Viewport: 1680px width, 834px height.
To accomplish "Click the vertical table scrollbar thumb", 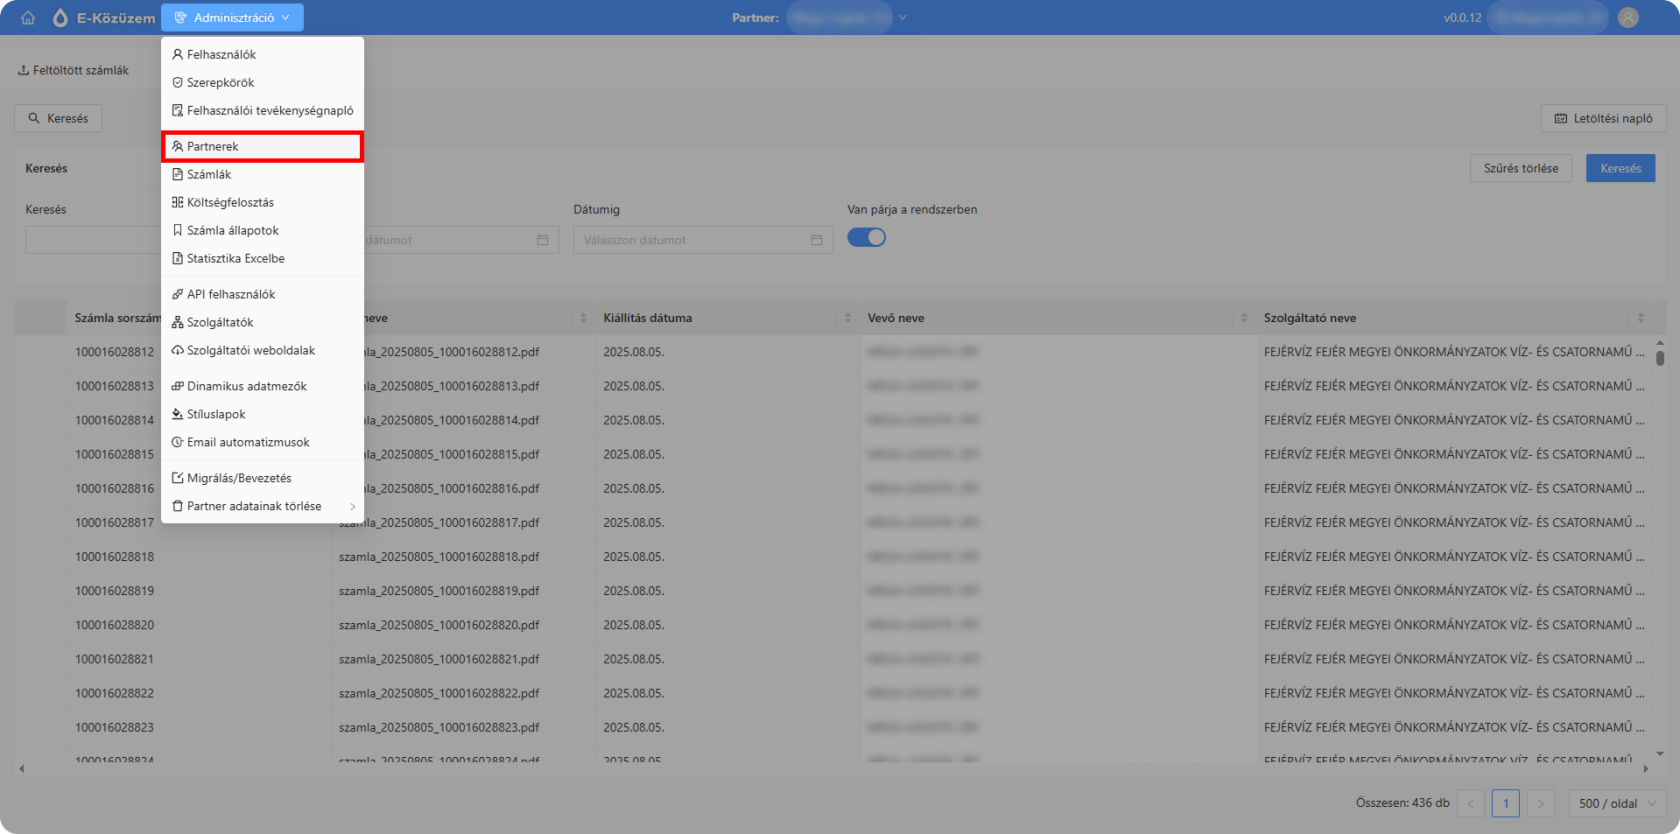I will pos(1660,357).
